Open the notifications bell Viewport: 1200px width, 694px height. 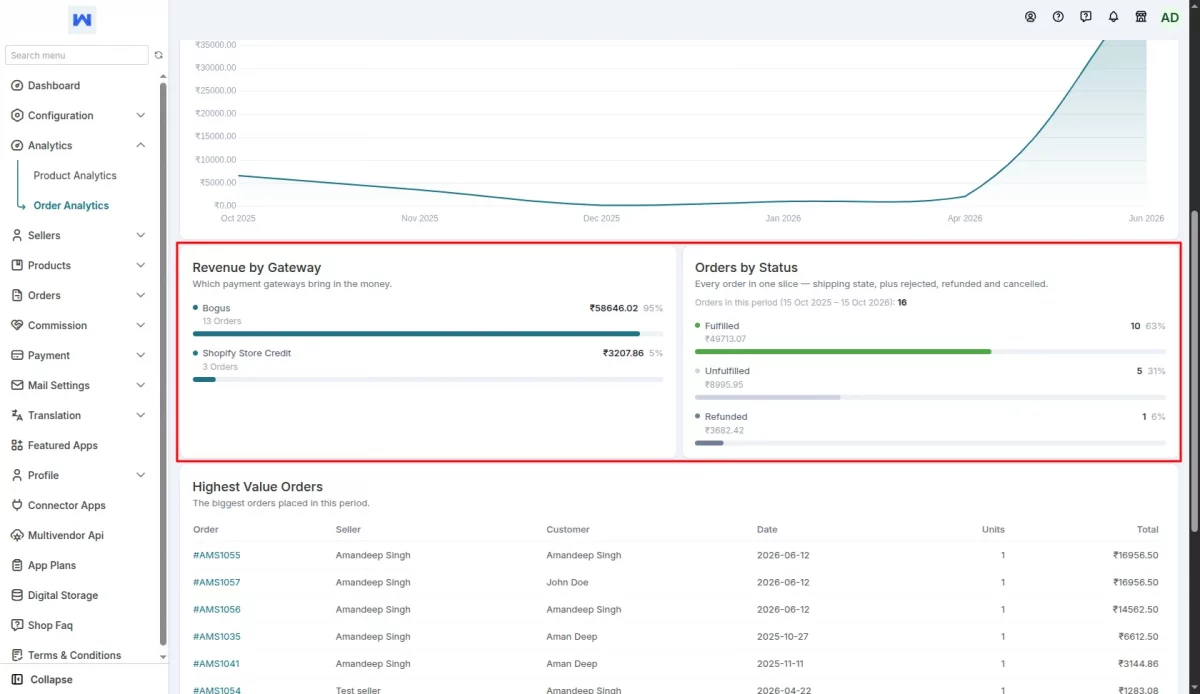1113,17
